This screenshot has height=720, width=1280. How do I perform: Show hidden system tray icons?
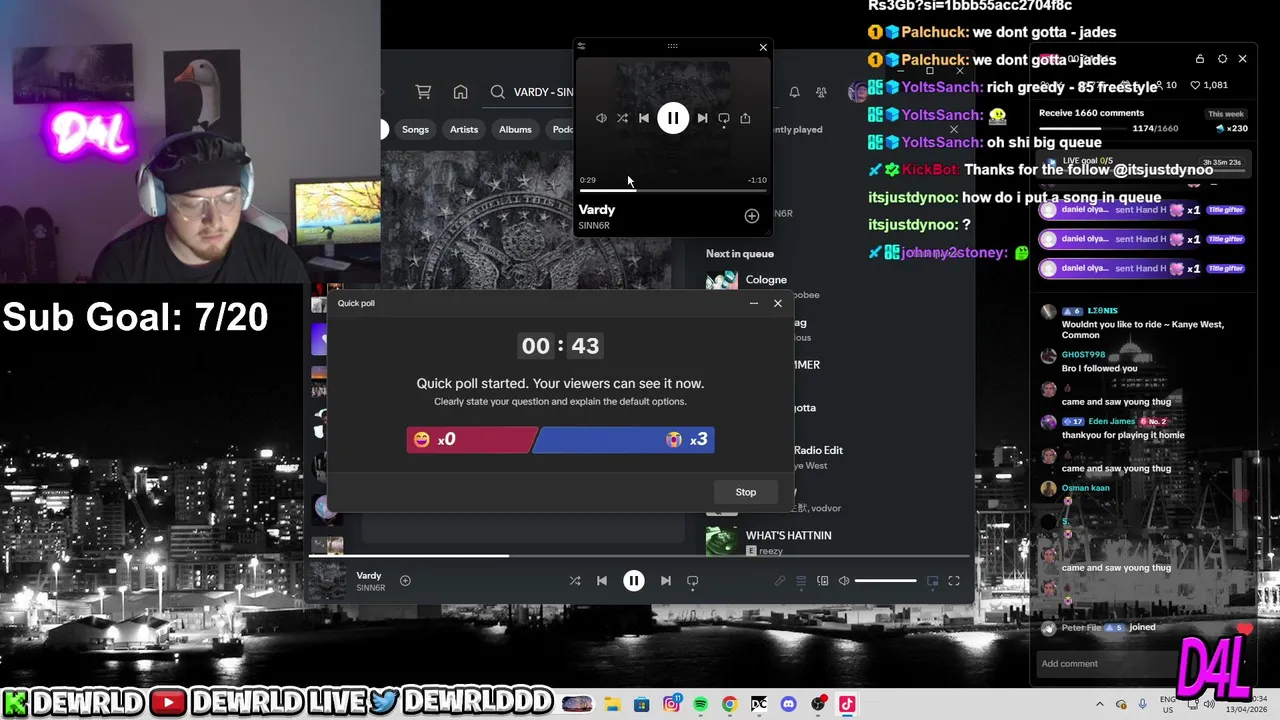coord(1100,704)
